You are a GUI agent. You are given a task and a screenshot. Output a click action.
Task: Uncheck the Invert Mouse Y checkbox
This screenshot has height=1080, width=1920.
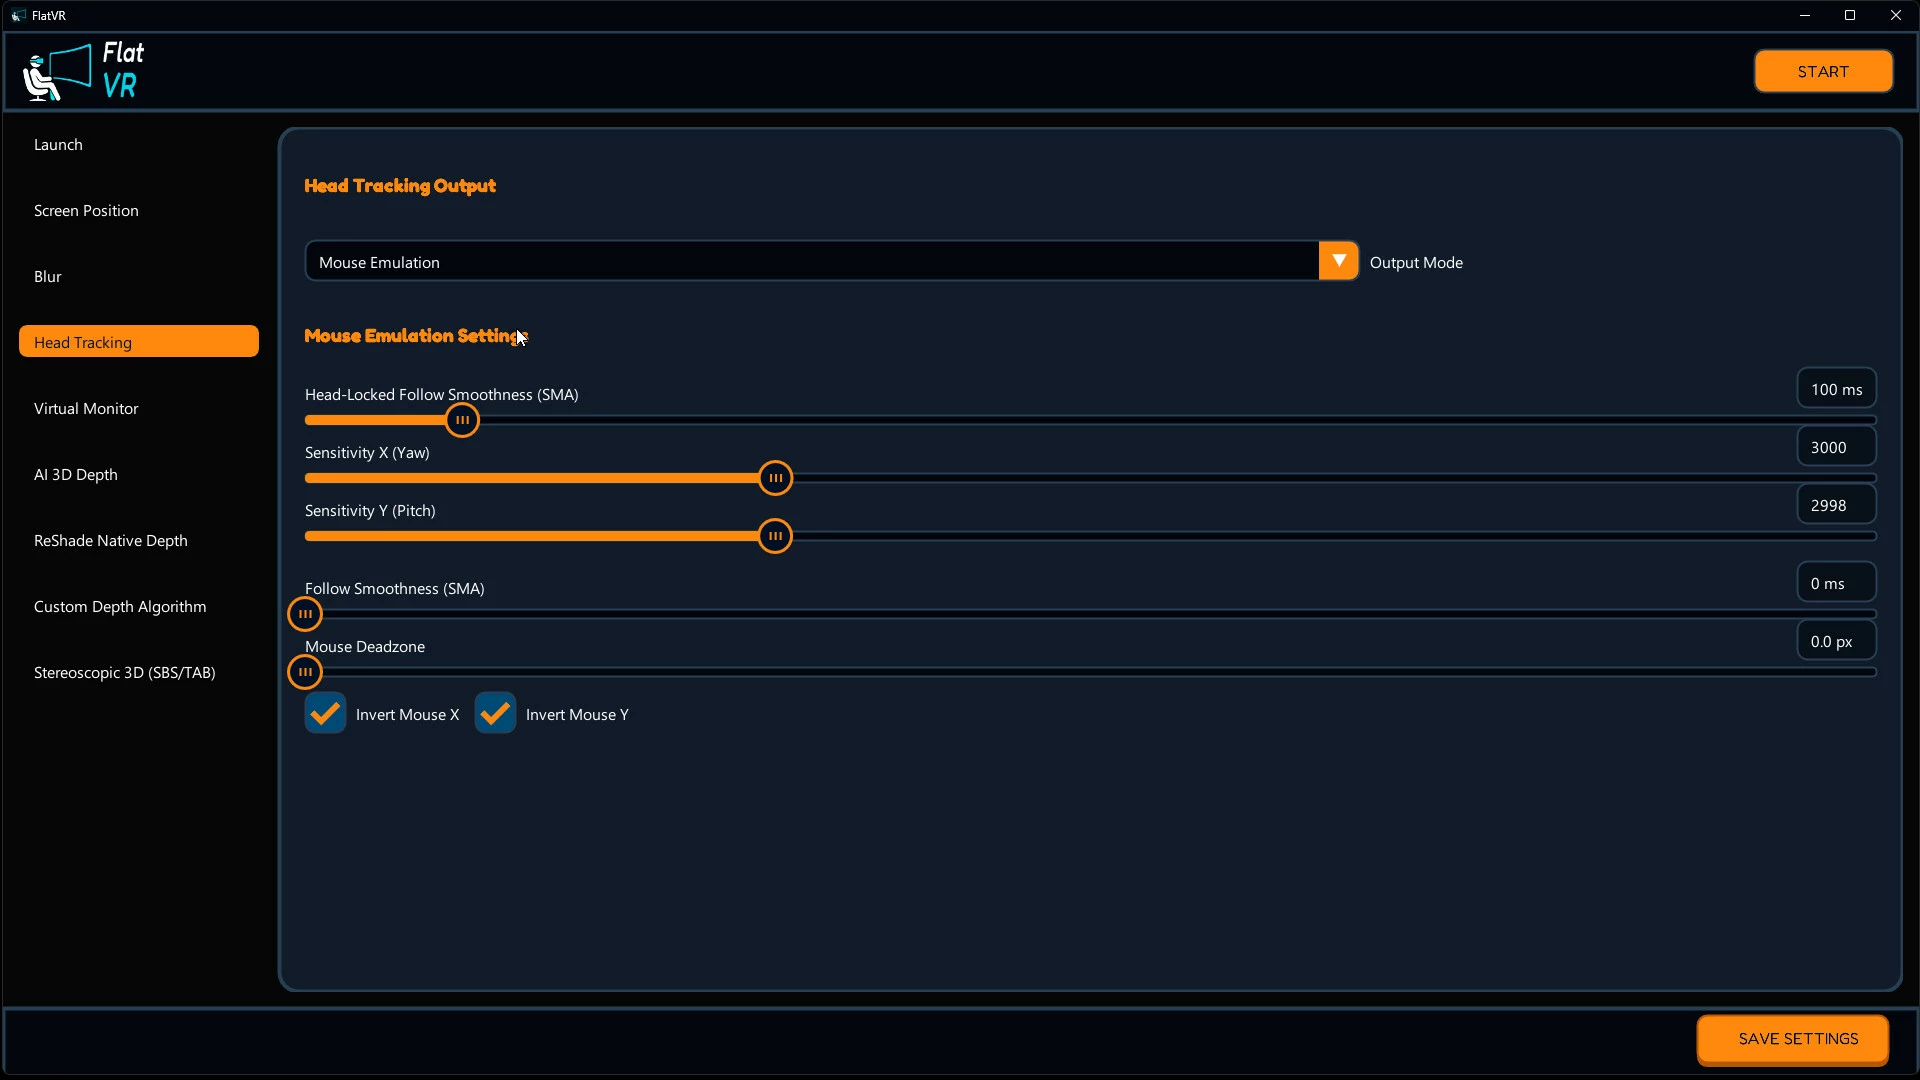point(495,713)
